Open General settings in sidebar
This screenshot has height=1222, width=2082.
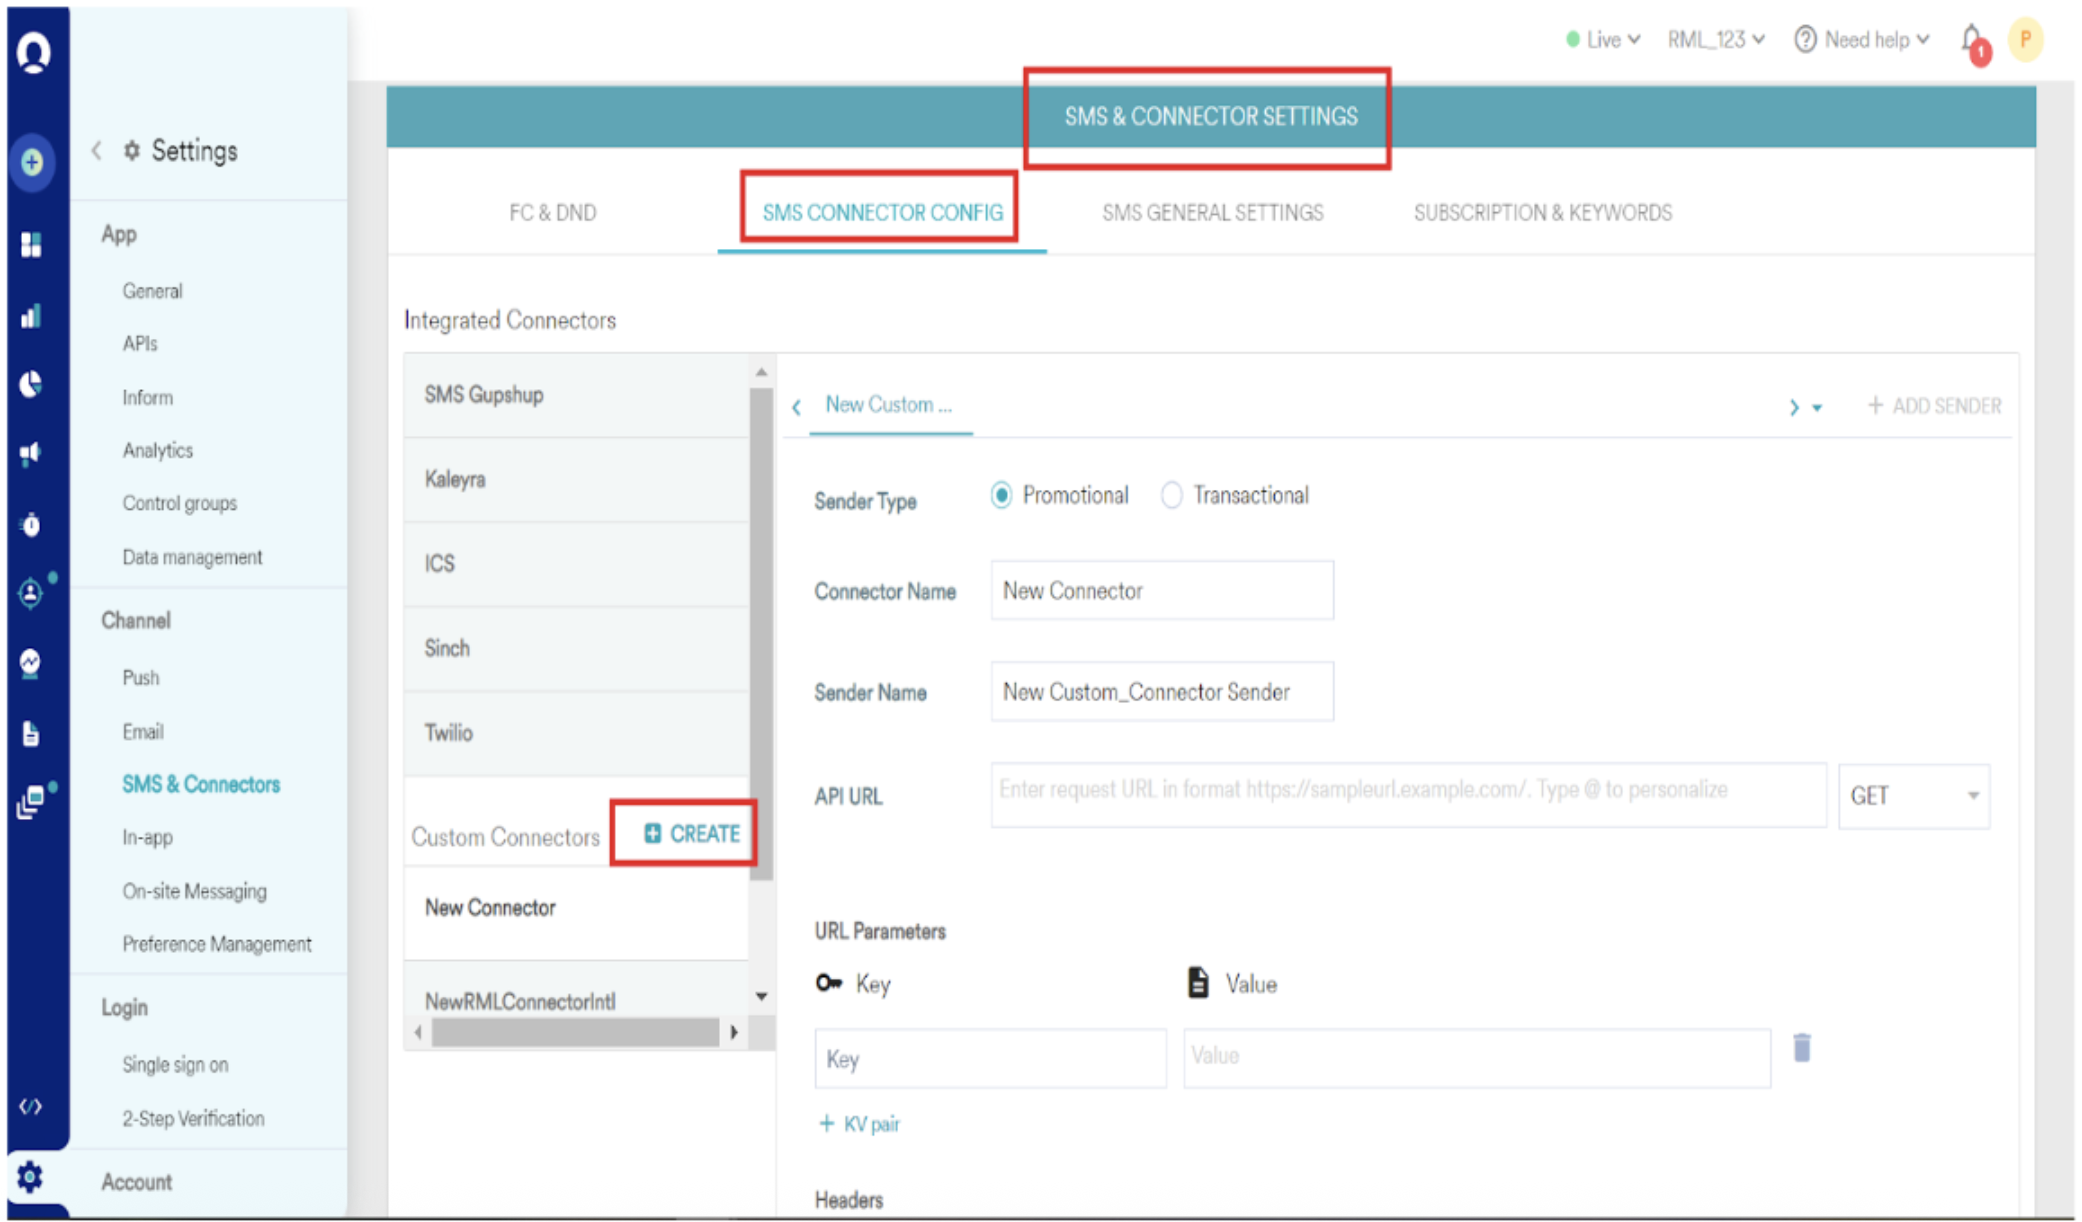click(x=152, y=291)
